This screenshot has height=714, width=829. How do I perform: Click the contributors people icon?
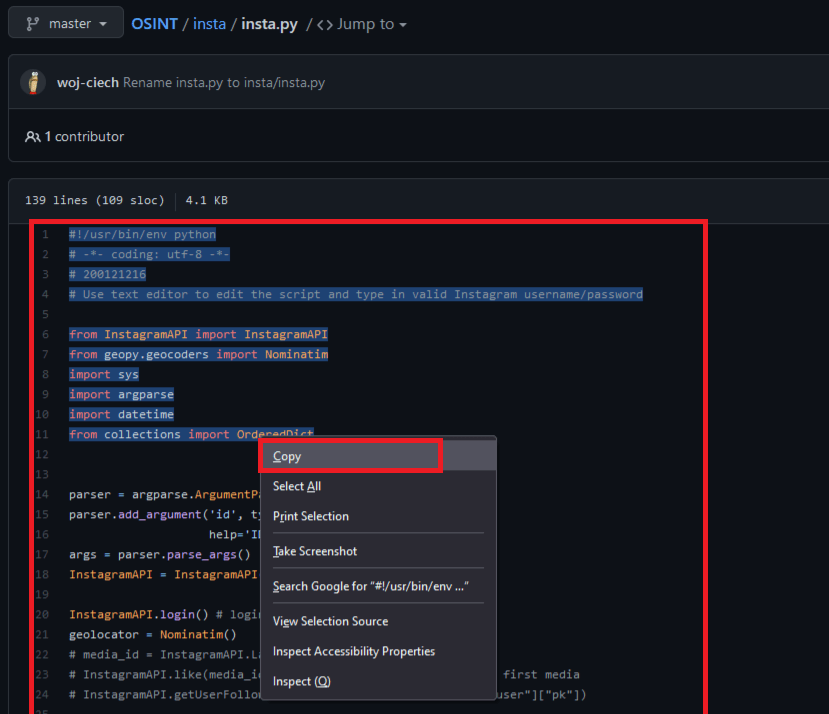(32, 137)
